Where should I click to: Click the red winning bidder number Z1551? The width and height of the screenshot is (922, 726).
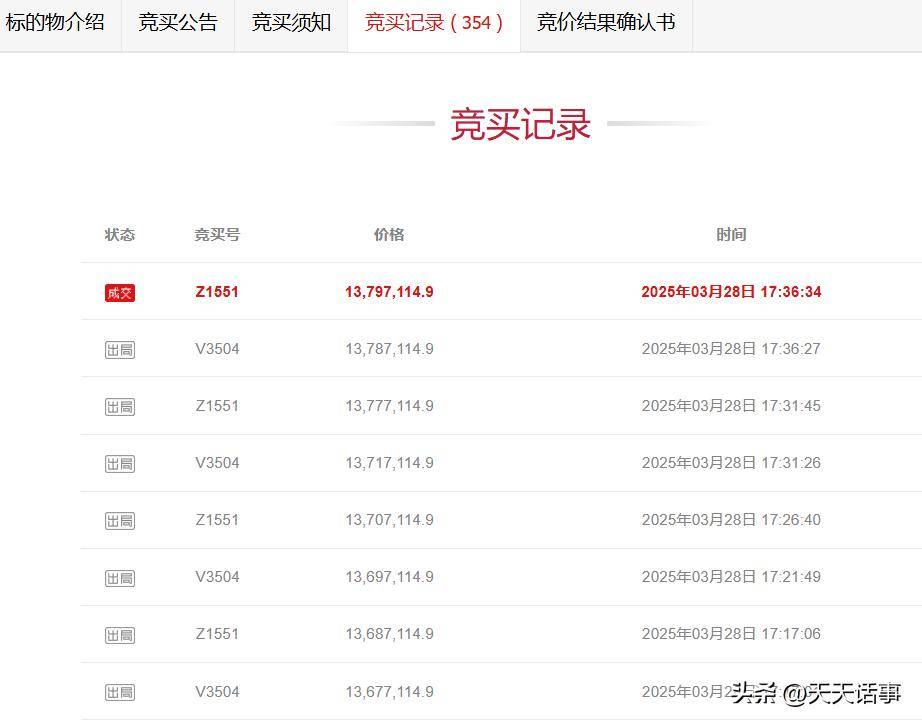(x=217, y=292)
